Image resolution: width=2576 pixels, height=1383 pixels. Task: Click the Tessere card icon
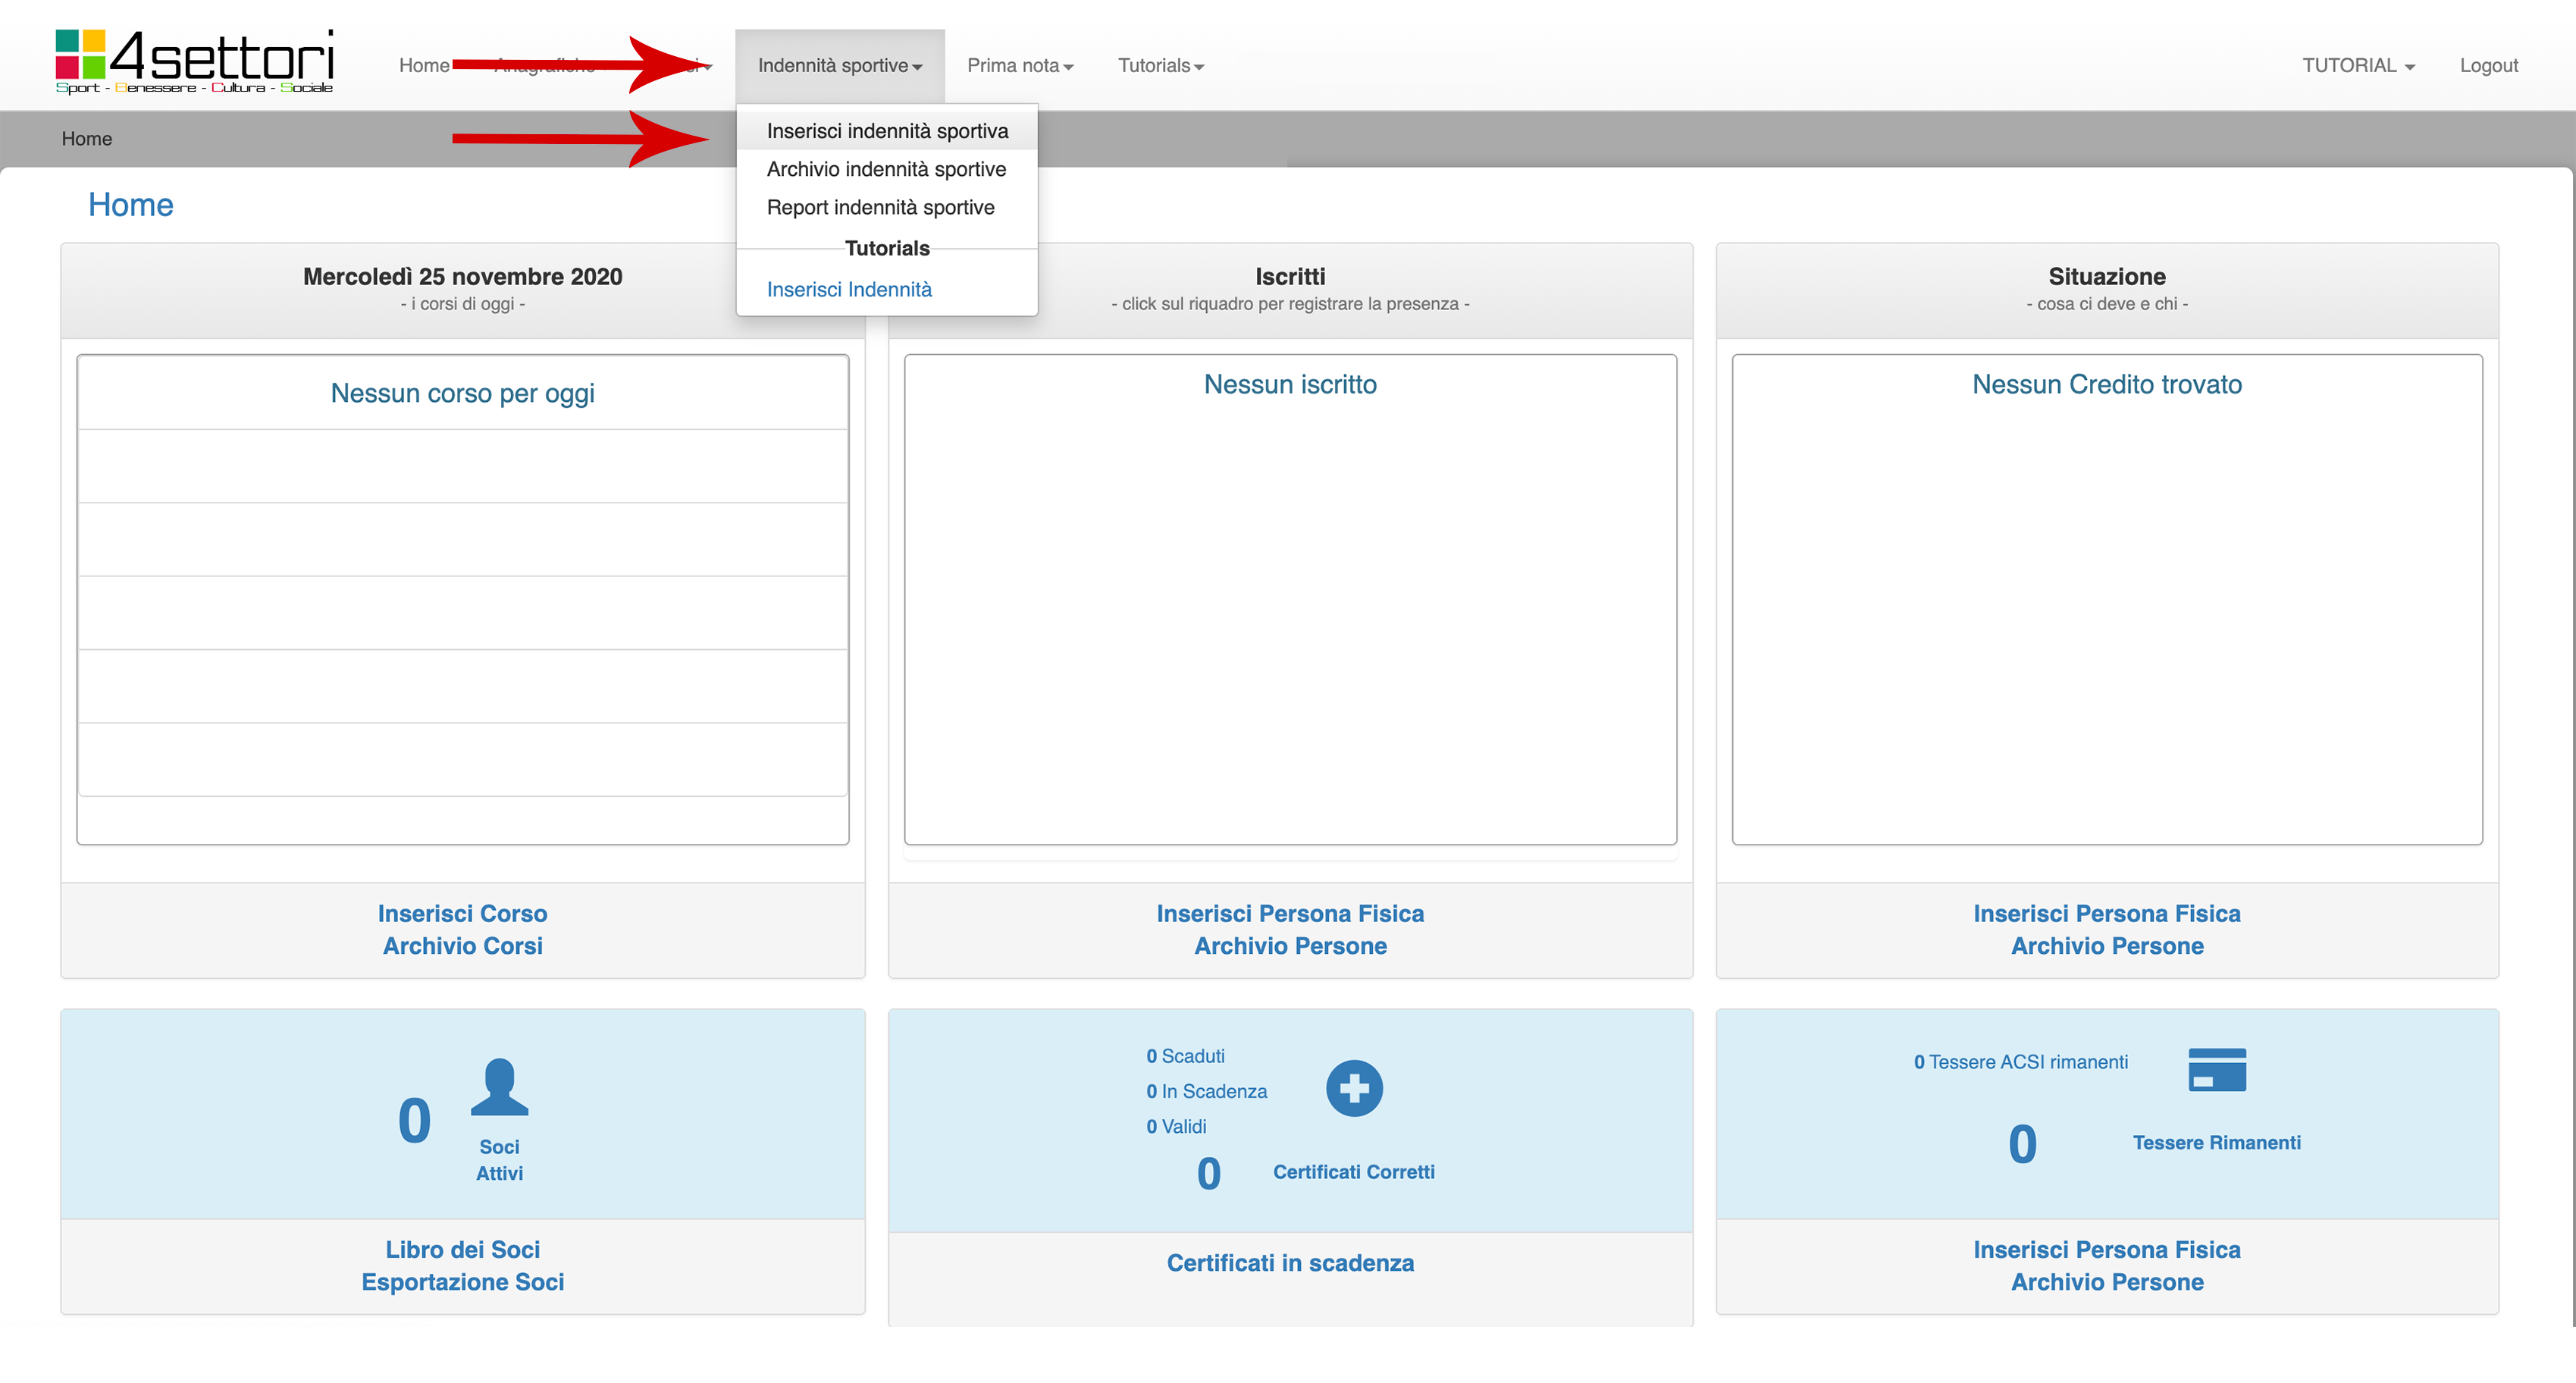[x=2216, y=1069]
